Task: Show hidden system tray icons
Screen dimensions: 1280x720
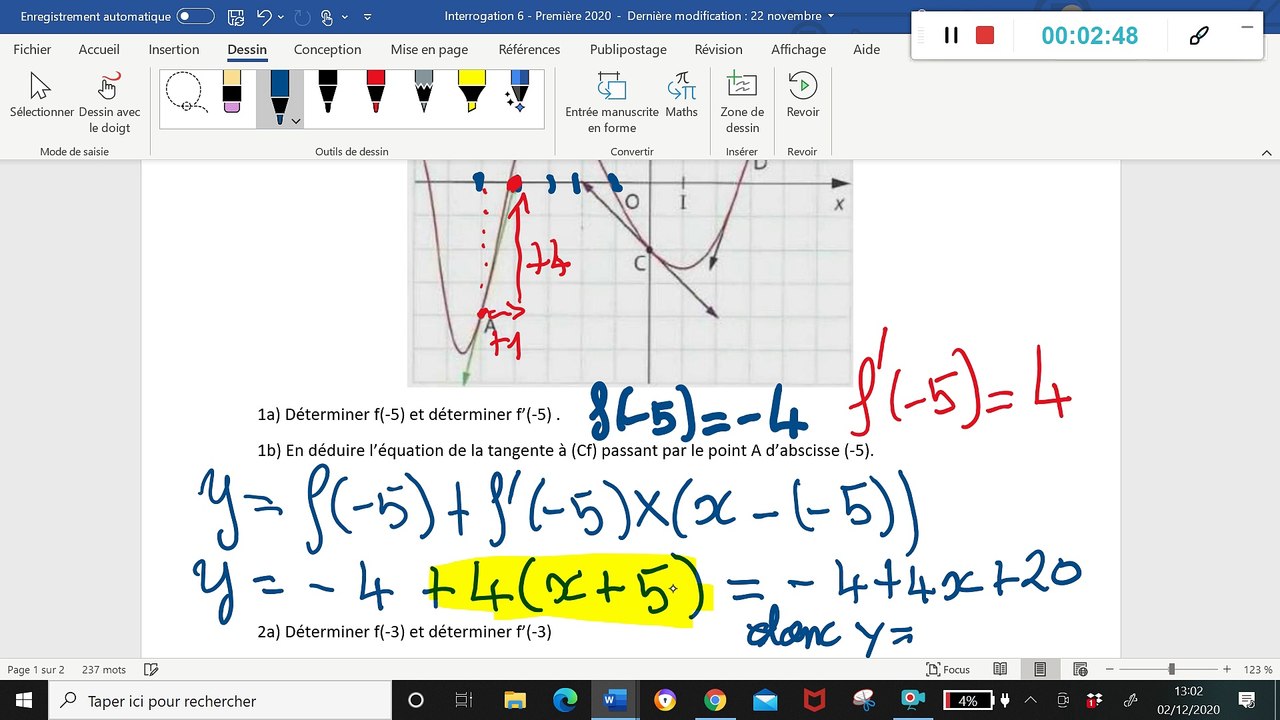Action: tap(1032, 700)
